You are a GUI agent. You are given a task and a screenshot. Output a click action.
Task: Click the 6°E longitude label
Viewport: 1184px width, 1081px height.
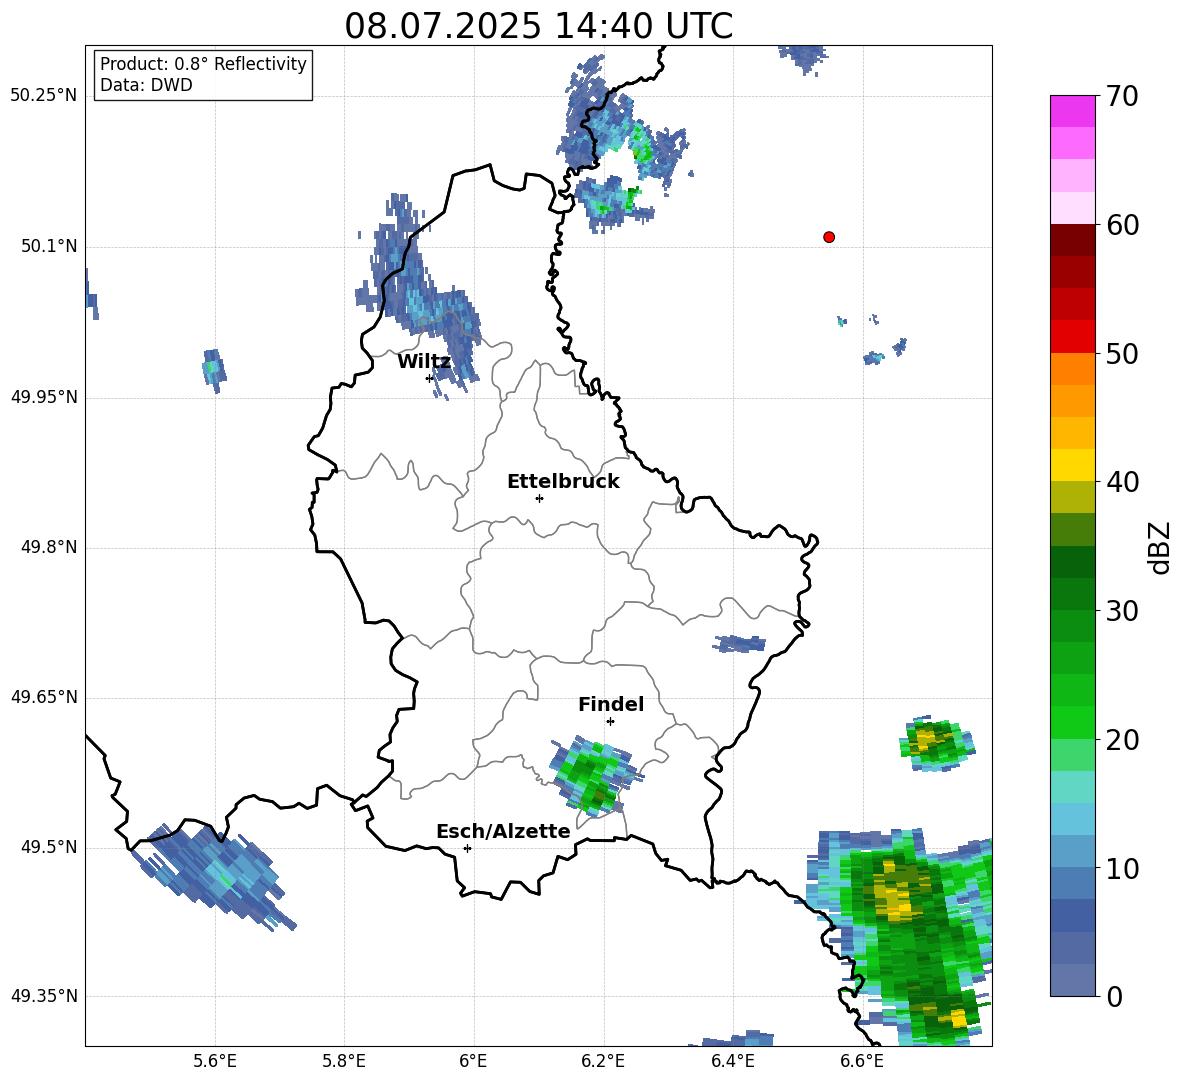(473, 1061)
